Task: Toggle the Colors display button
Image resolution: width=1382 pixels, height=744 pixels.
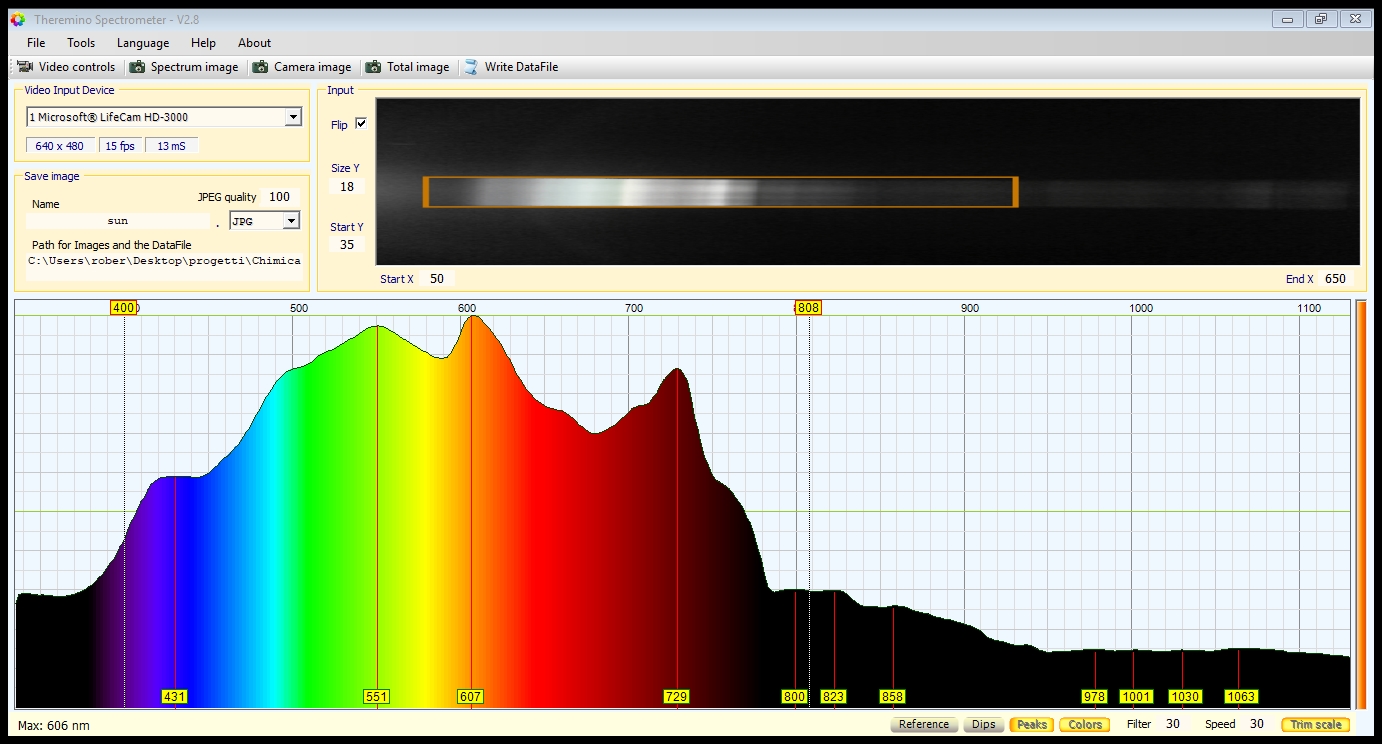Action: tap(1085, 724)
